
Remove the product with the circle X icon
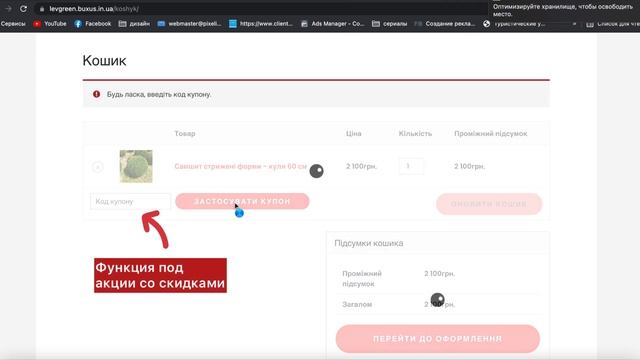click(x=98, y=167)
